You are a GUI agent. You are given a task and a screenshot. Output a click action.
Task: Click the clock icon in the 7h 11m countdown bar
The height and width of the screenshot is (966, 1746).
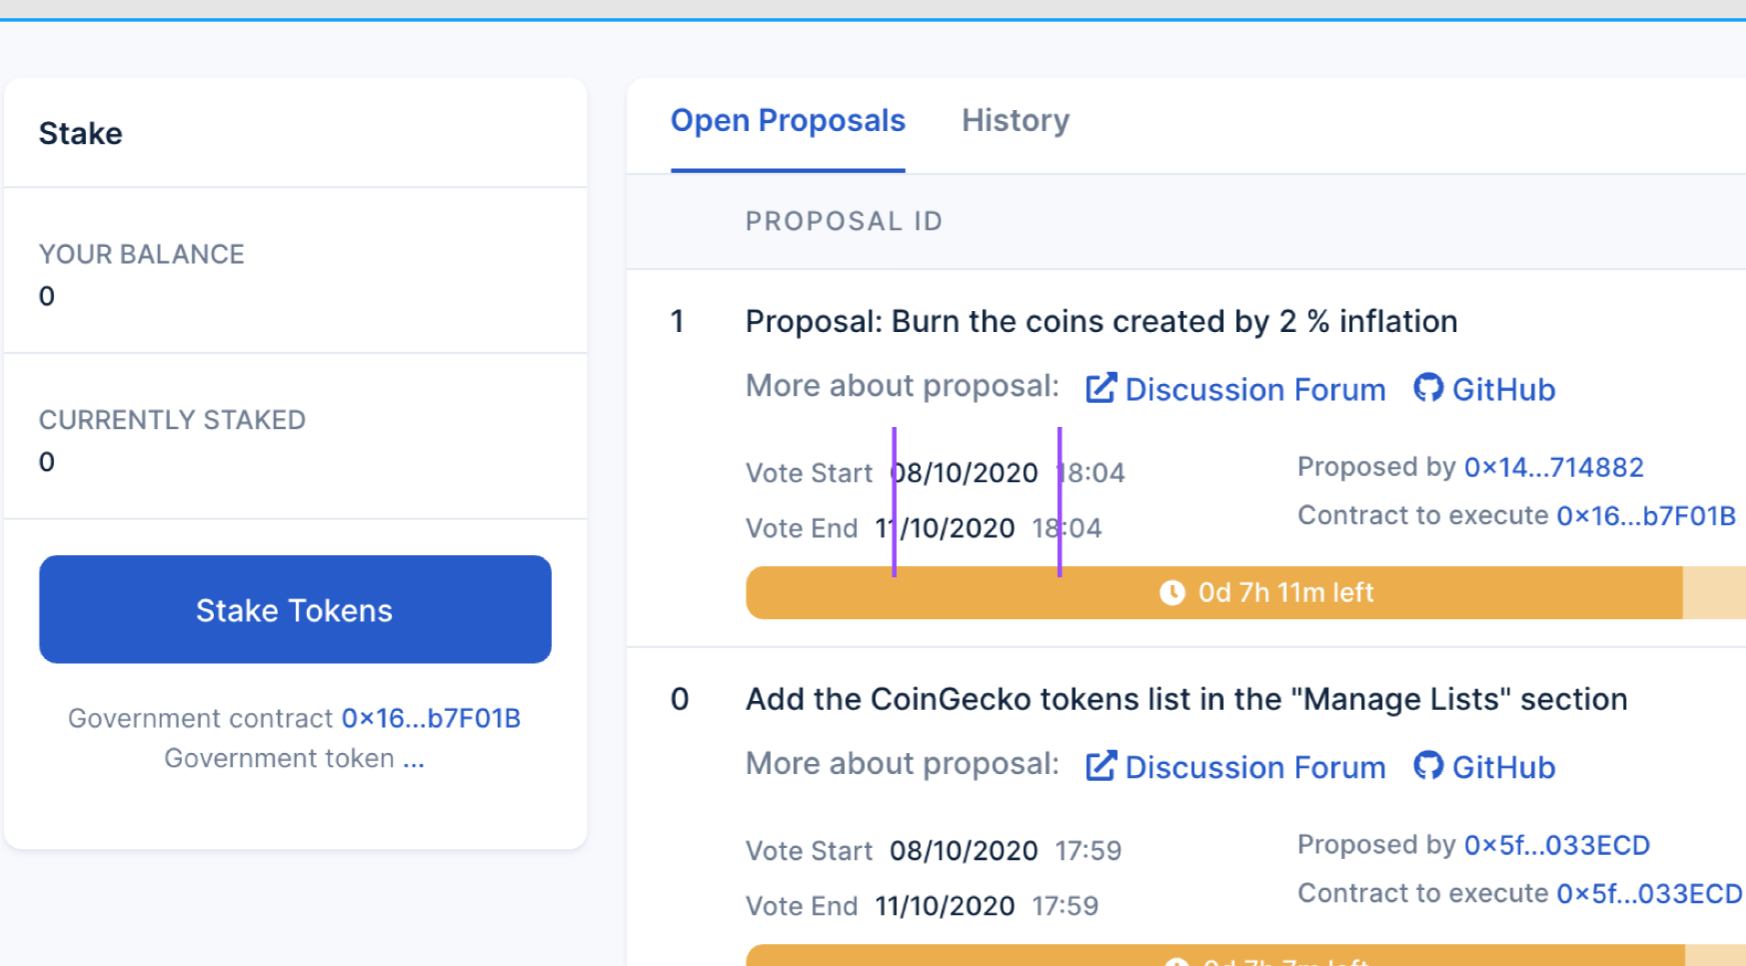pyautogui.click(x=1172, y=592)
